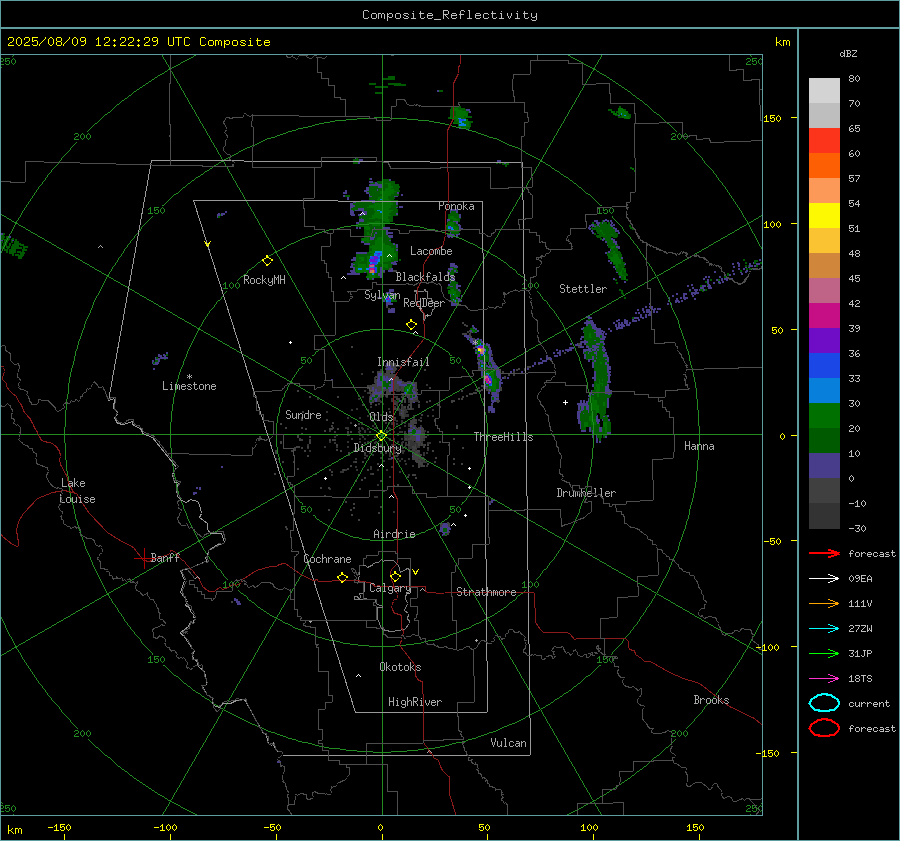Pick the yellow 51-54 dBZ swatch
The height and width of the screenshot is (841, 900).
[x=824, y=215]
